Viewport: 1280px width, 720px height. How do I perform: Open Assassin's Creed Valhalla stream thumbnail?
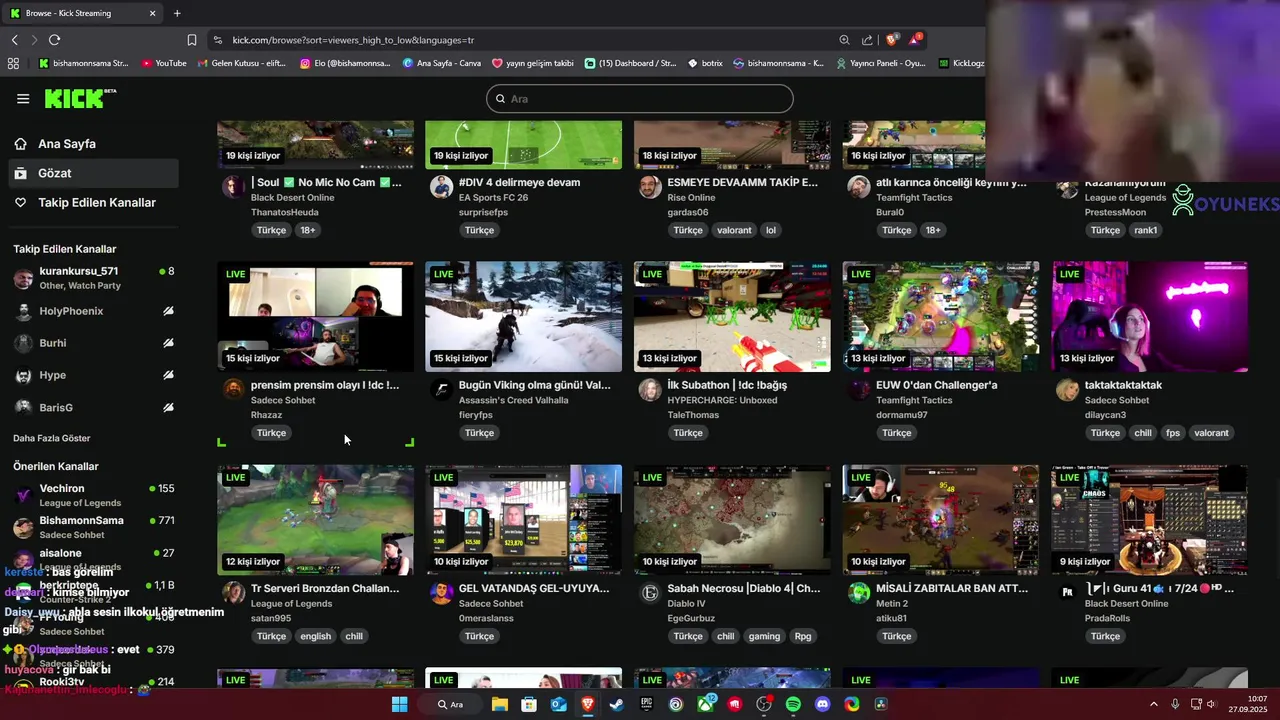pos(524,317)
